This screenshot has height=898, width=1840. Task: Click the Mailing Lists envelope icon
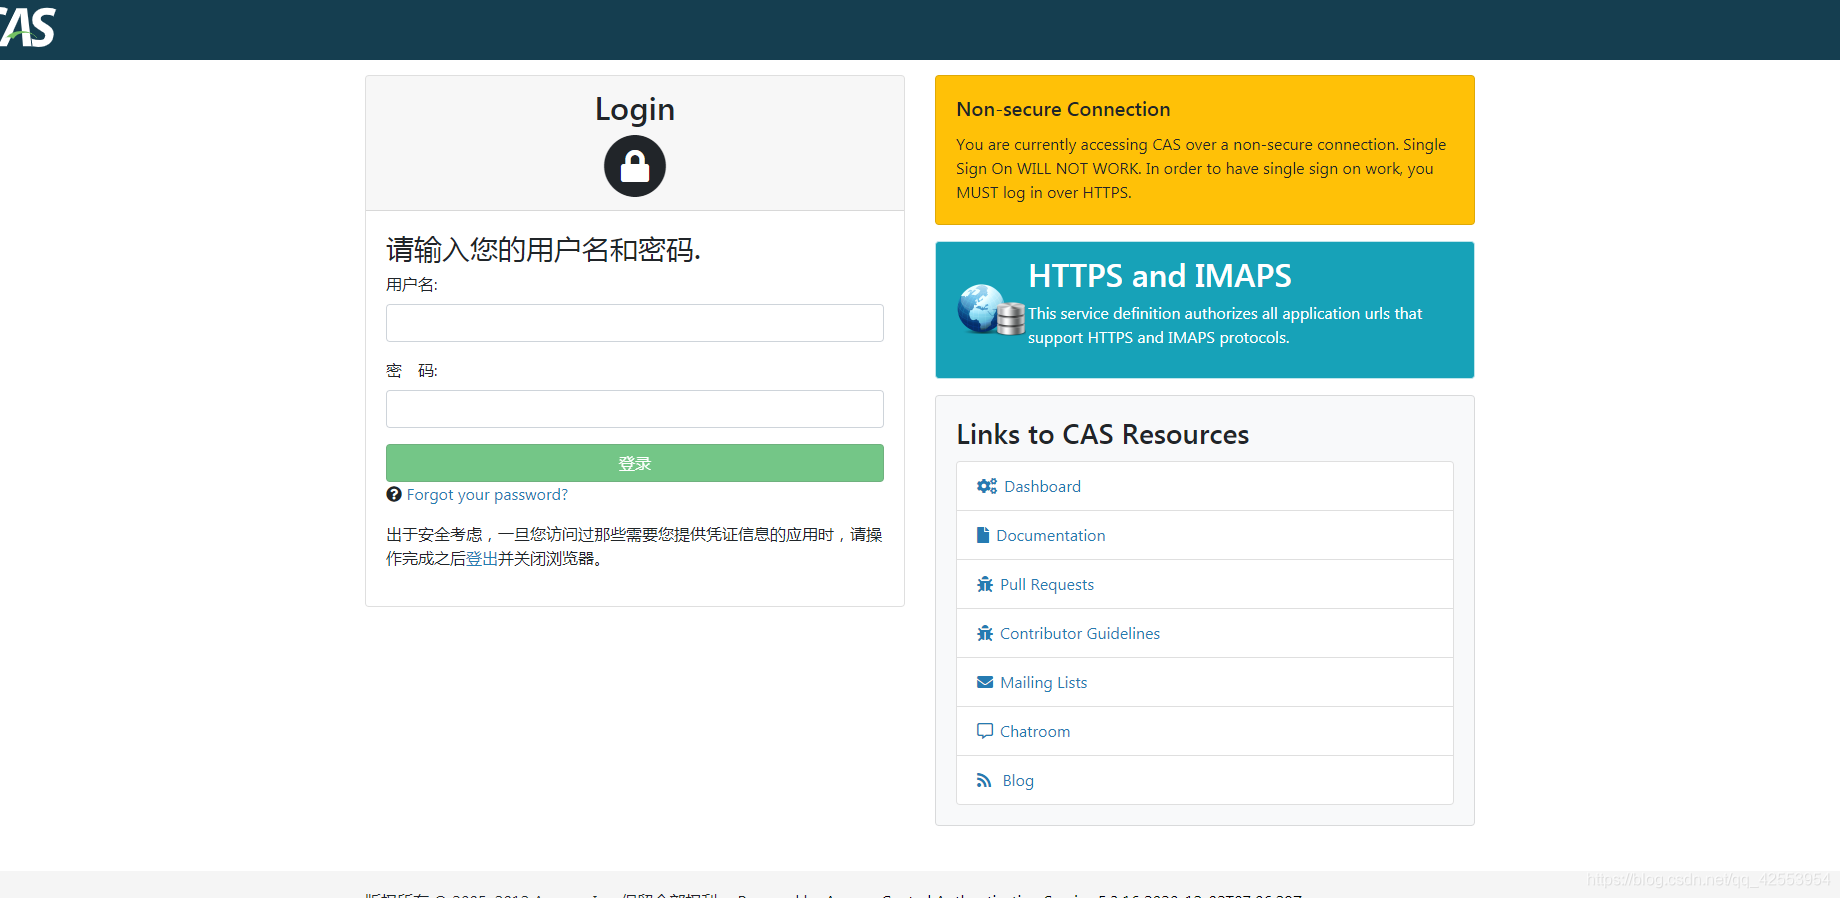click(985, 682)
